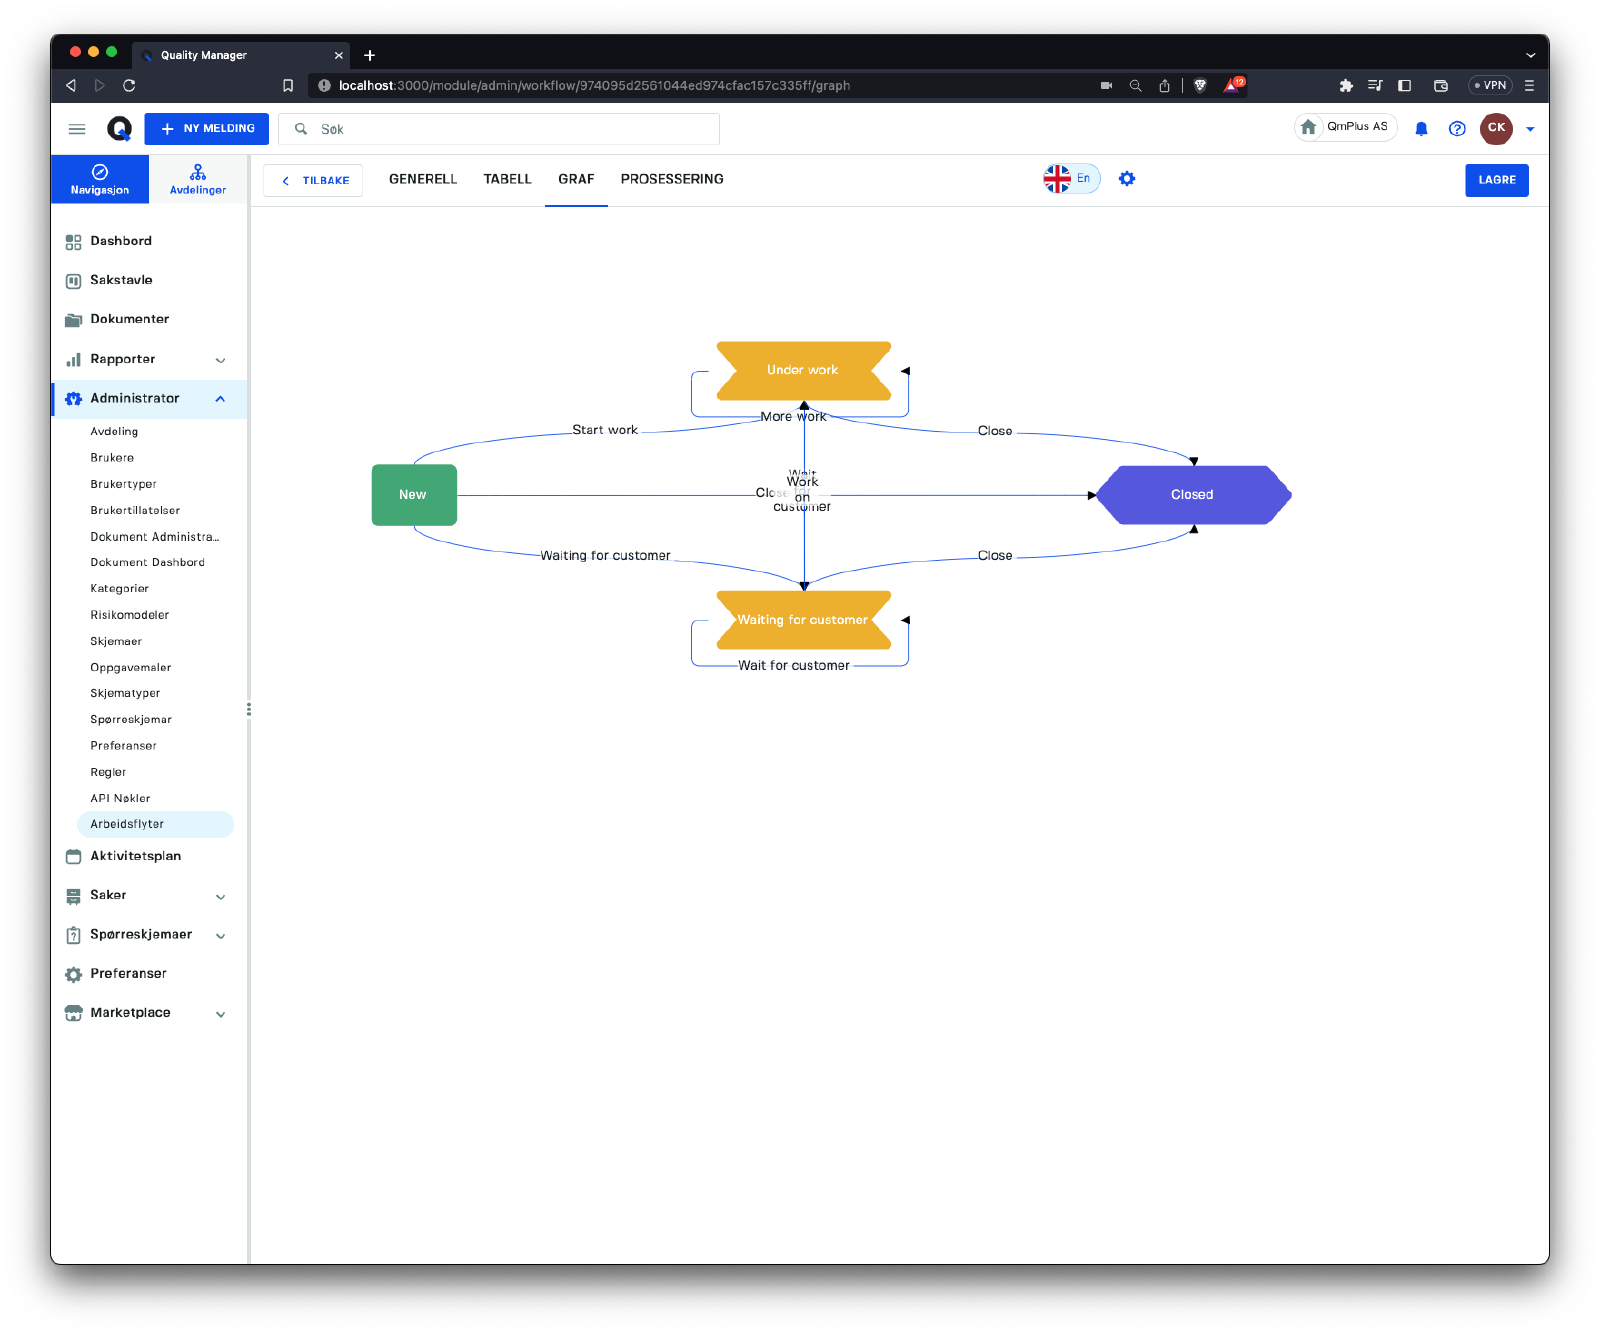Open the notifications bell
Image resolution: width=1600 pixels, height=1331 pixels.
click(x=1421, y=129)
